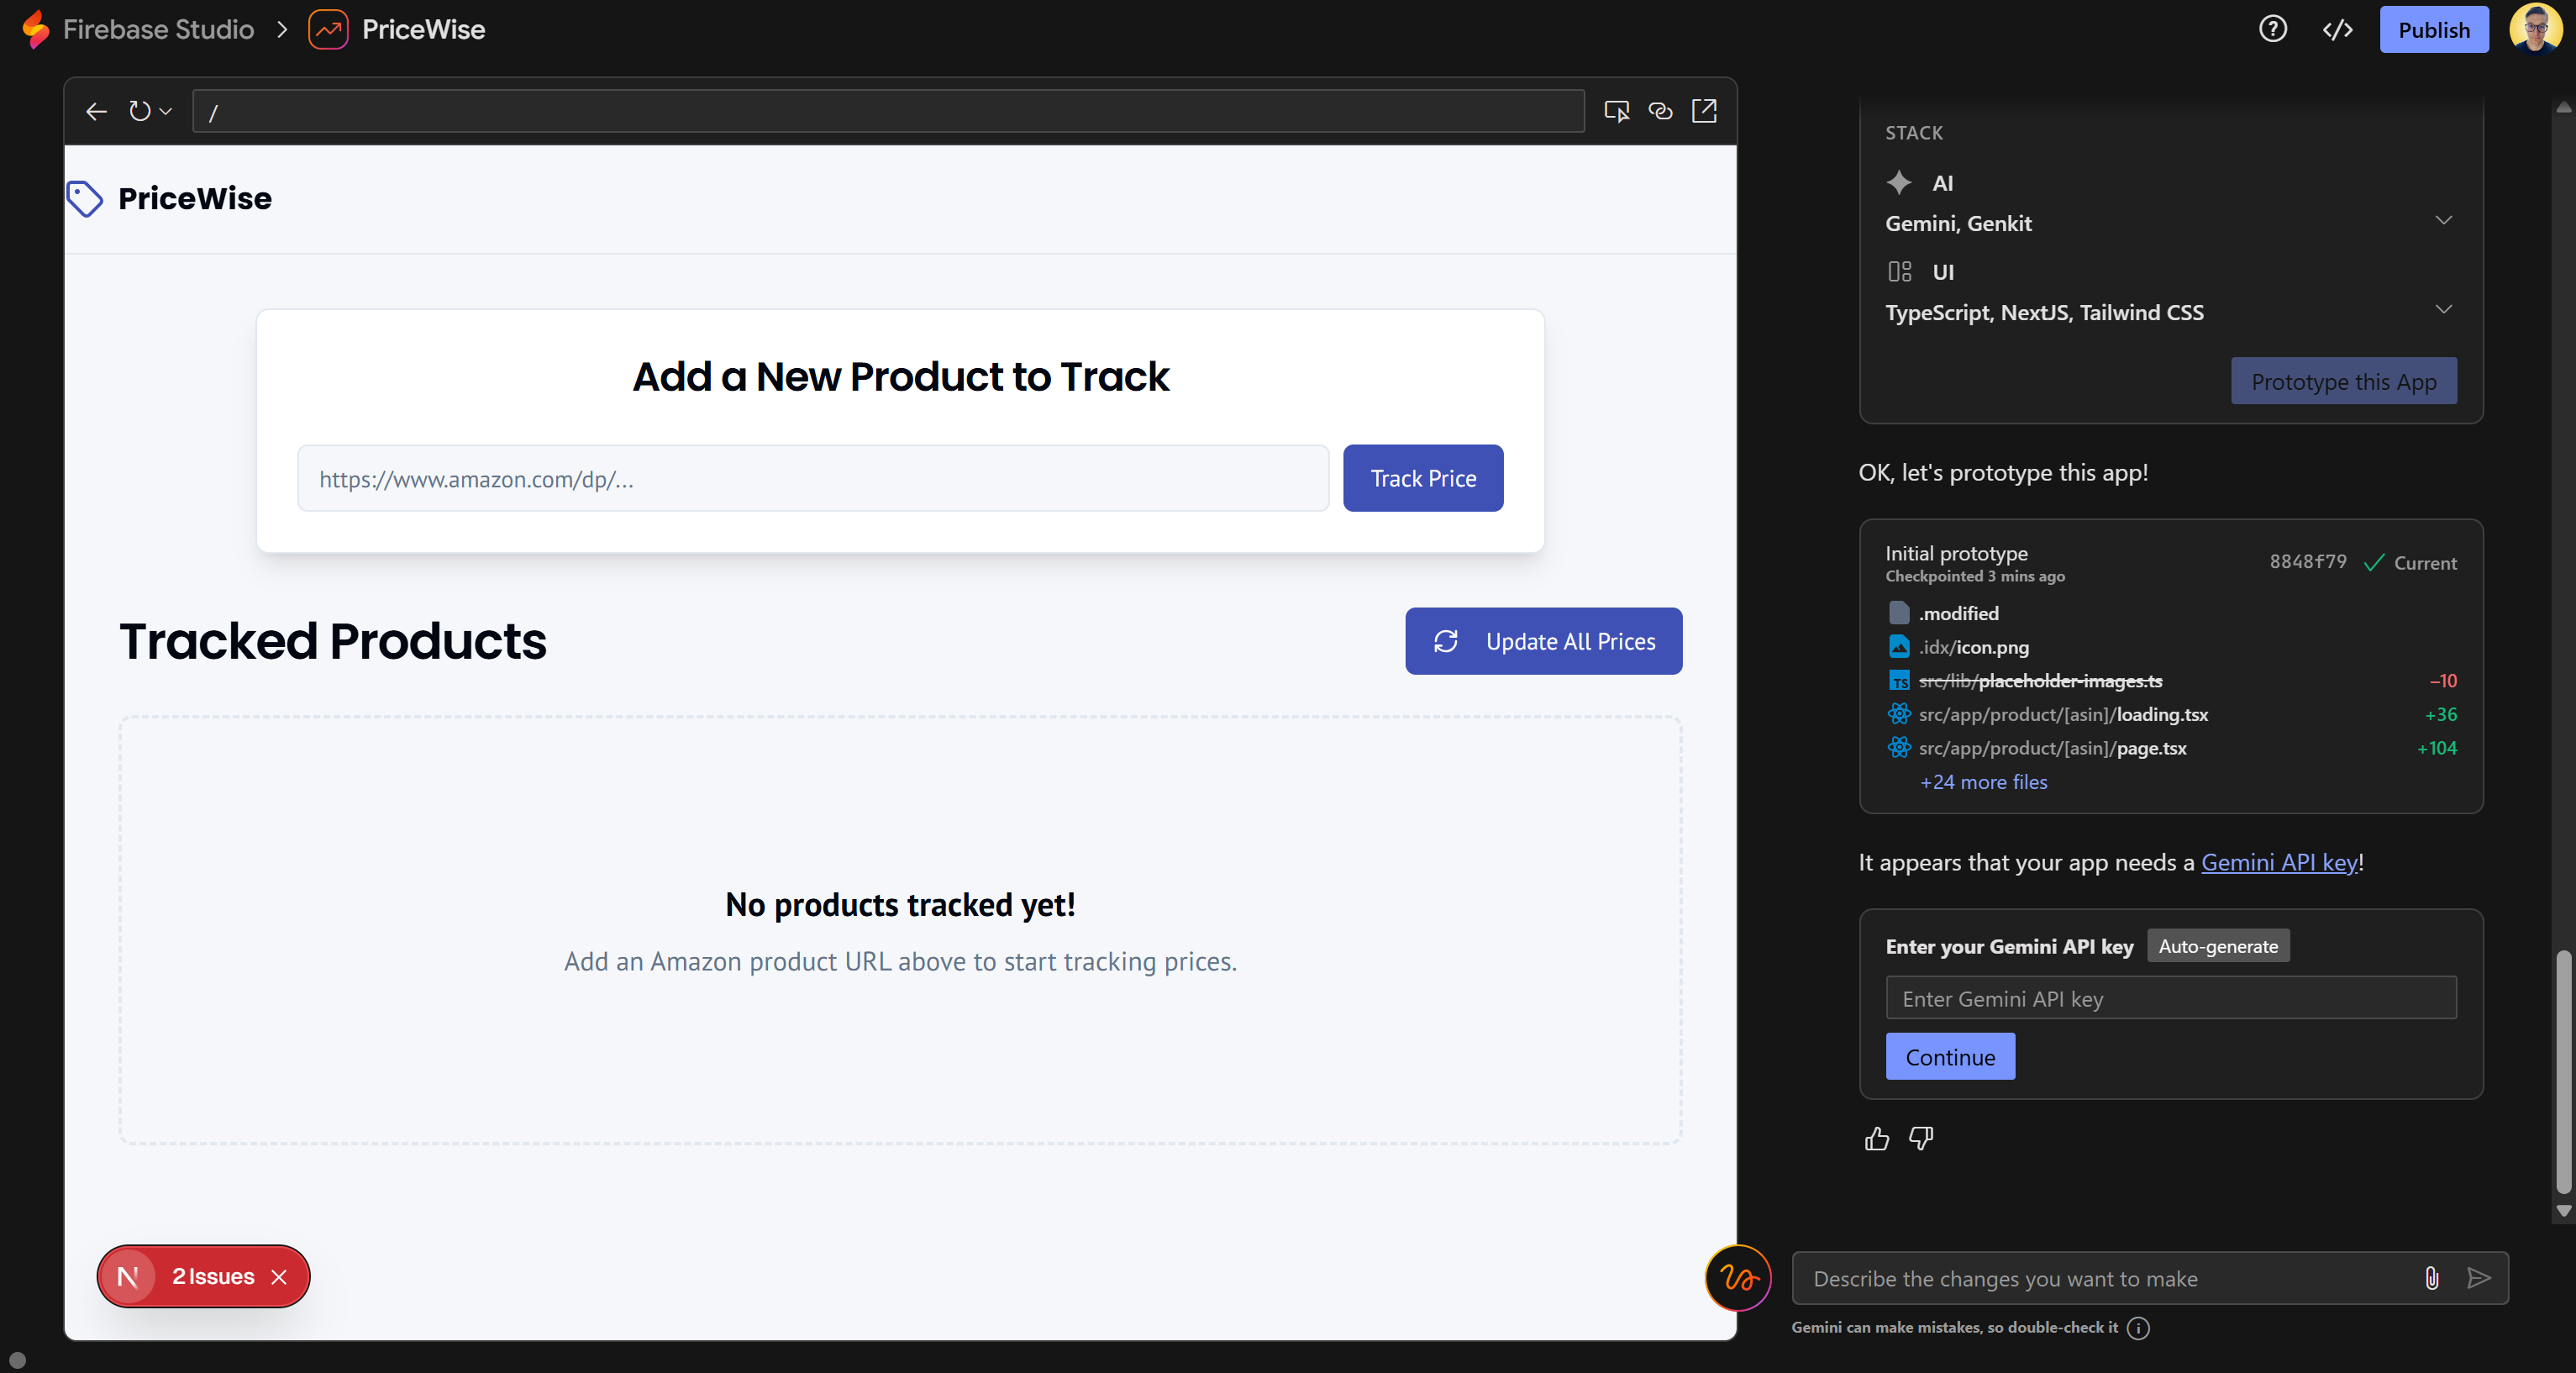Click the thumbs up feedback icon
The image size is (2576, 1373).
point(1877,1139)
